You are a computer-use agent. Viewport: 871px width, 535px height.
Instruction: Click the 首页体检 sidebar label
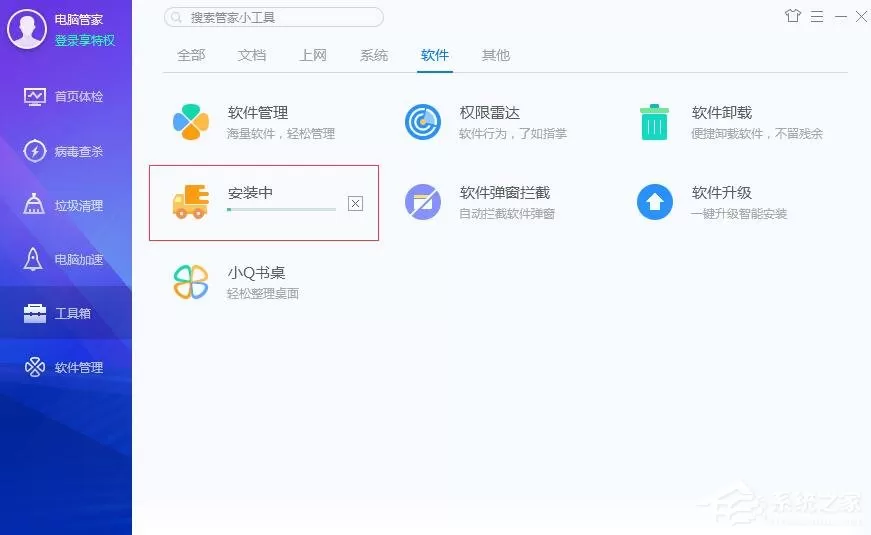tap(78, 97)
